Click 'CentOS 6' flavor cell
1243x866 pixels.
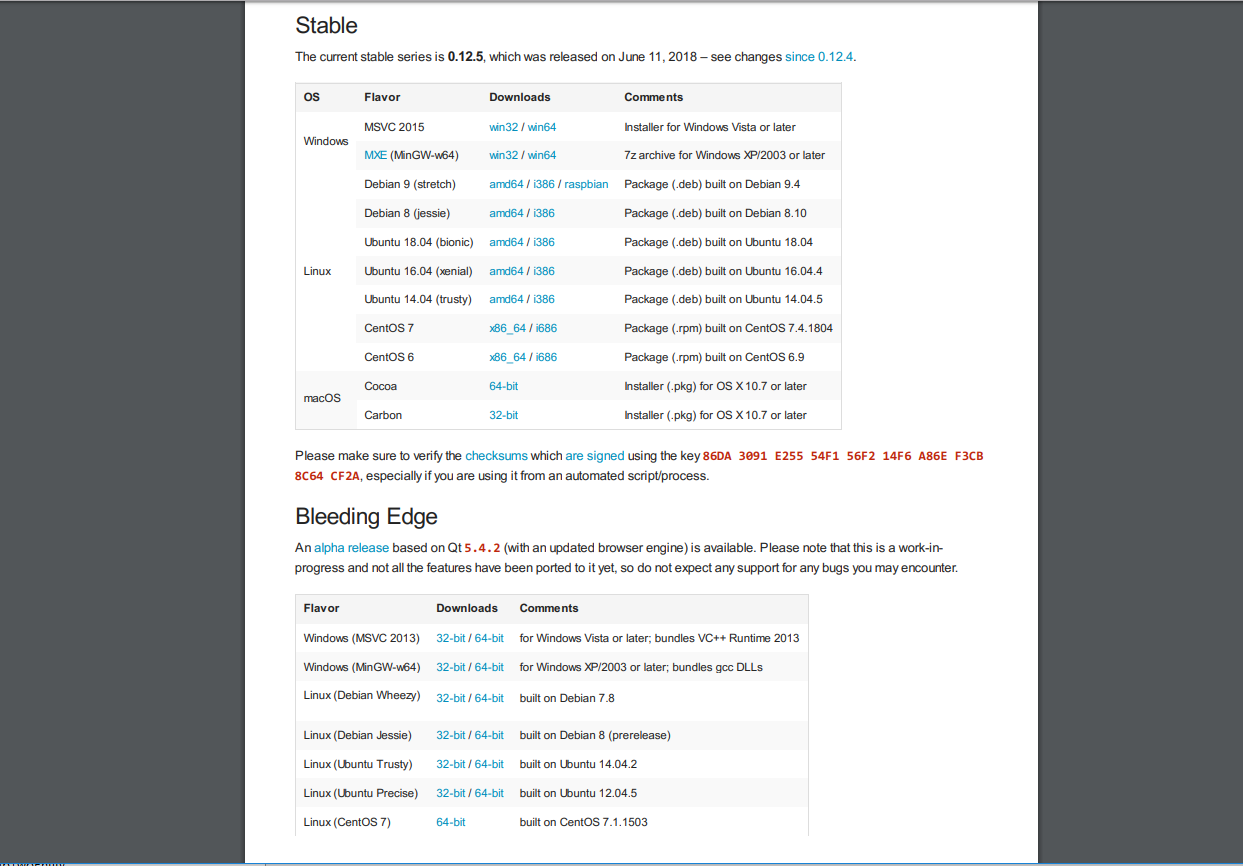389,357
